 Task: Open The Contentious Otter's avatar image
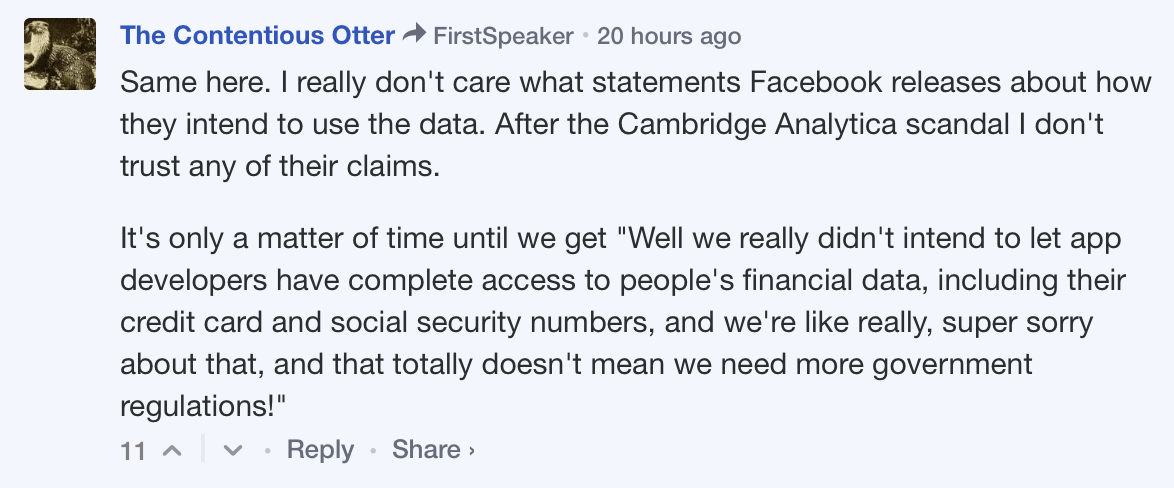coord(60,55)
